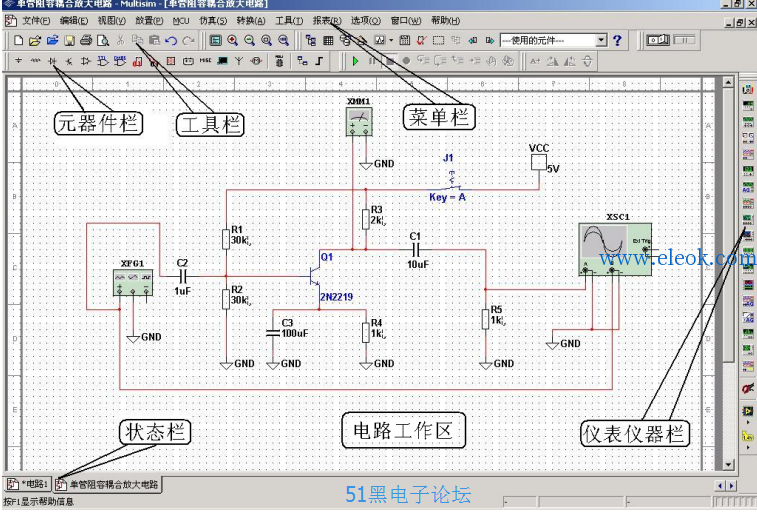Flip the simulation on/off switch

pos(658,40)
